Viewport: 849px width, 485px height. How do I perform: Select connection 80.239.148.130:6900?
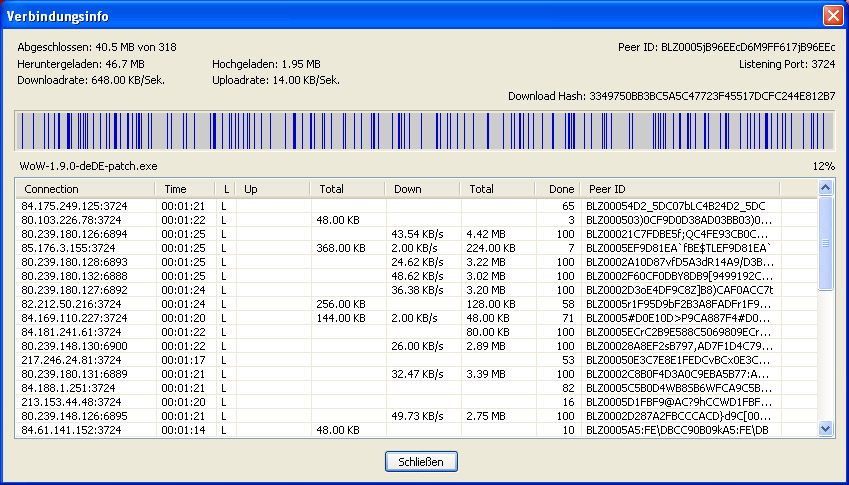pos(416,346)
